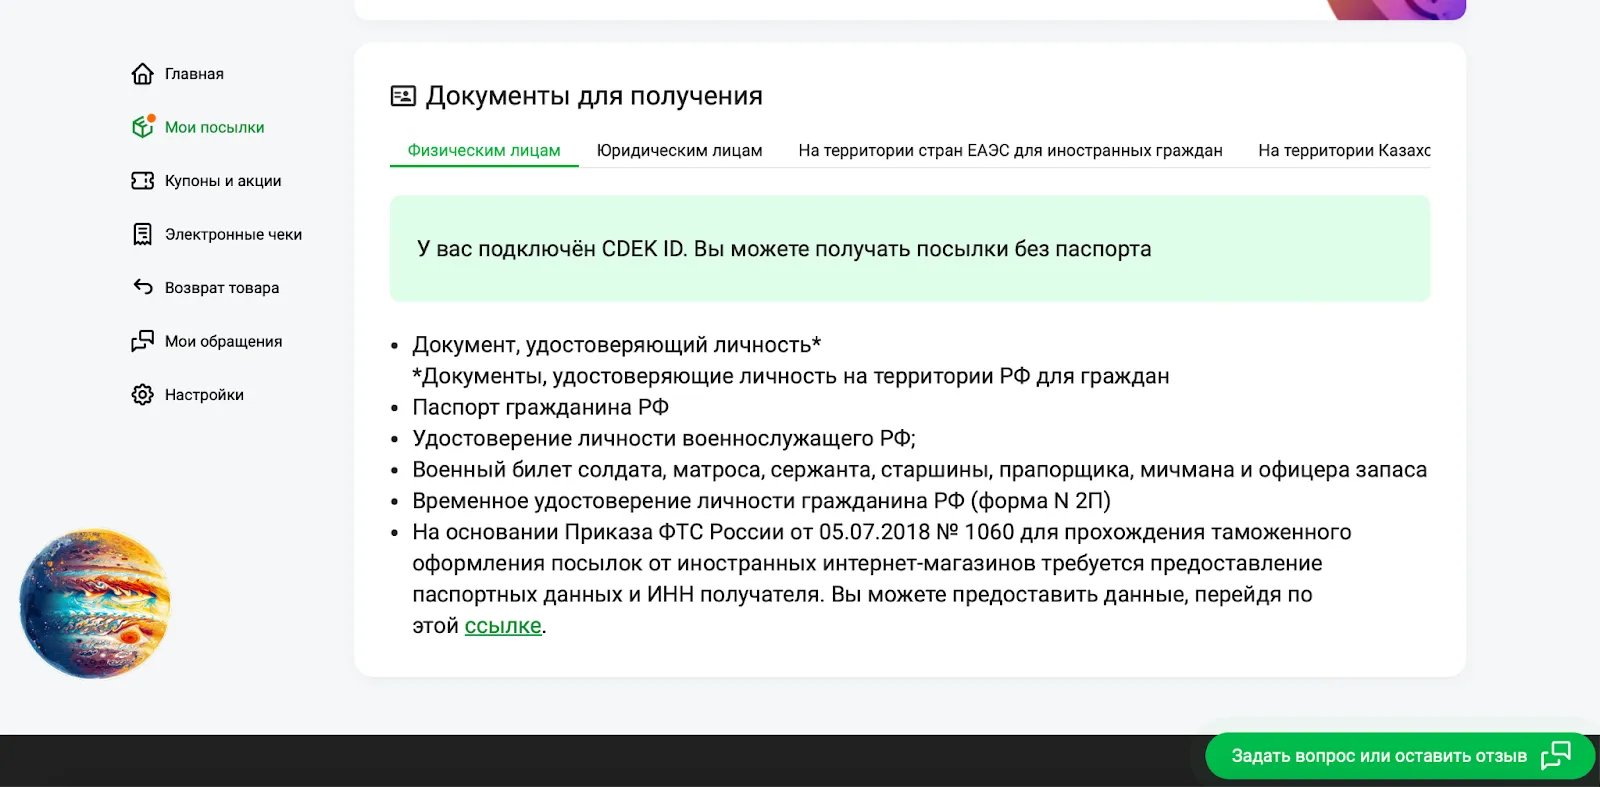Click the Jupiter planet image
Screen dimensions: 1600x787
coord(95,603)
